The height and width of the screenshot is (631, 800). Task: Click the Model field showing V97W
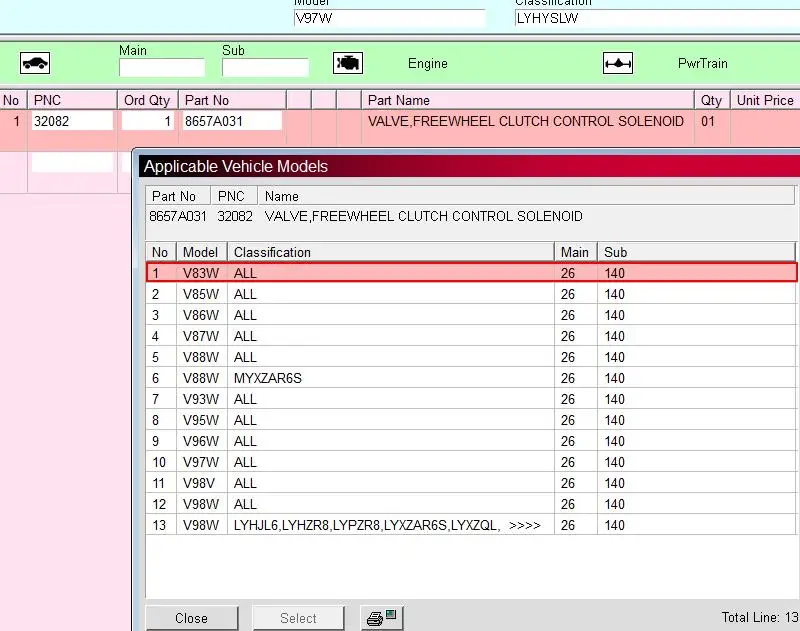click(389, 18)
